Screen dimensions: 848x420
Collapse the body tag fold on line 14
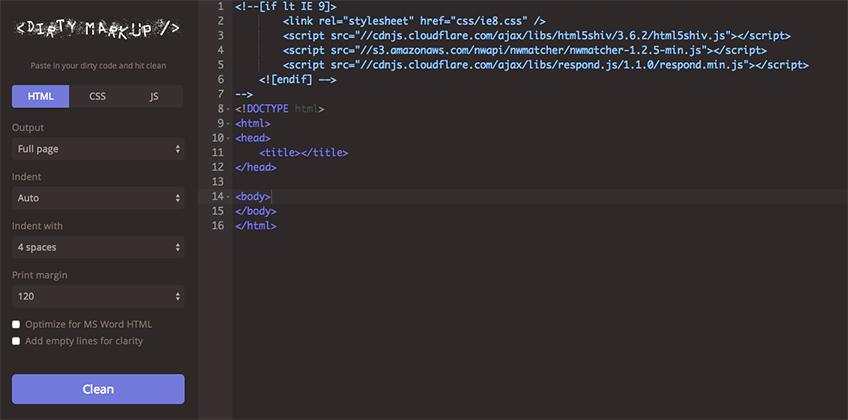[x=229, y=197]
